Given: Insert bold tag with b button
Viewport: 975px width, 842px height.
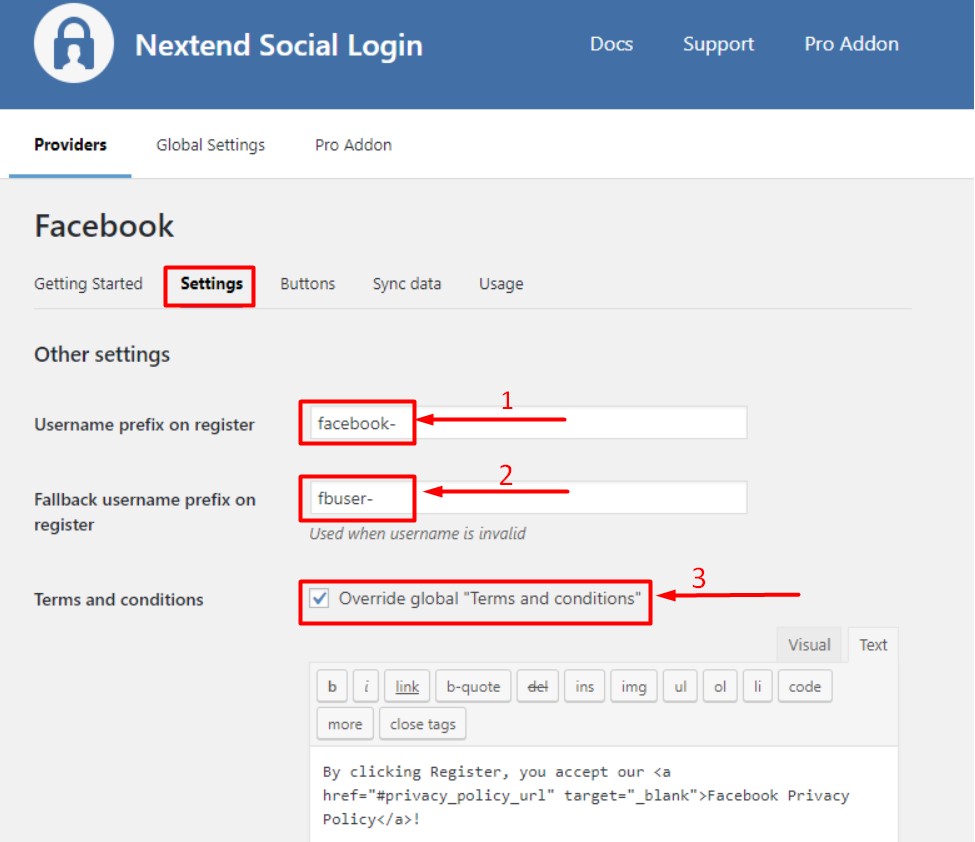Looking at the screenshot, I should tap(332, 687).
